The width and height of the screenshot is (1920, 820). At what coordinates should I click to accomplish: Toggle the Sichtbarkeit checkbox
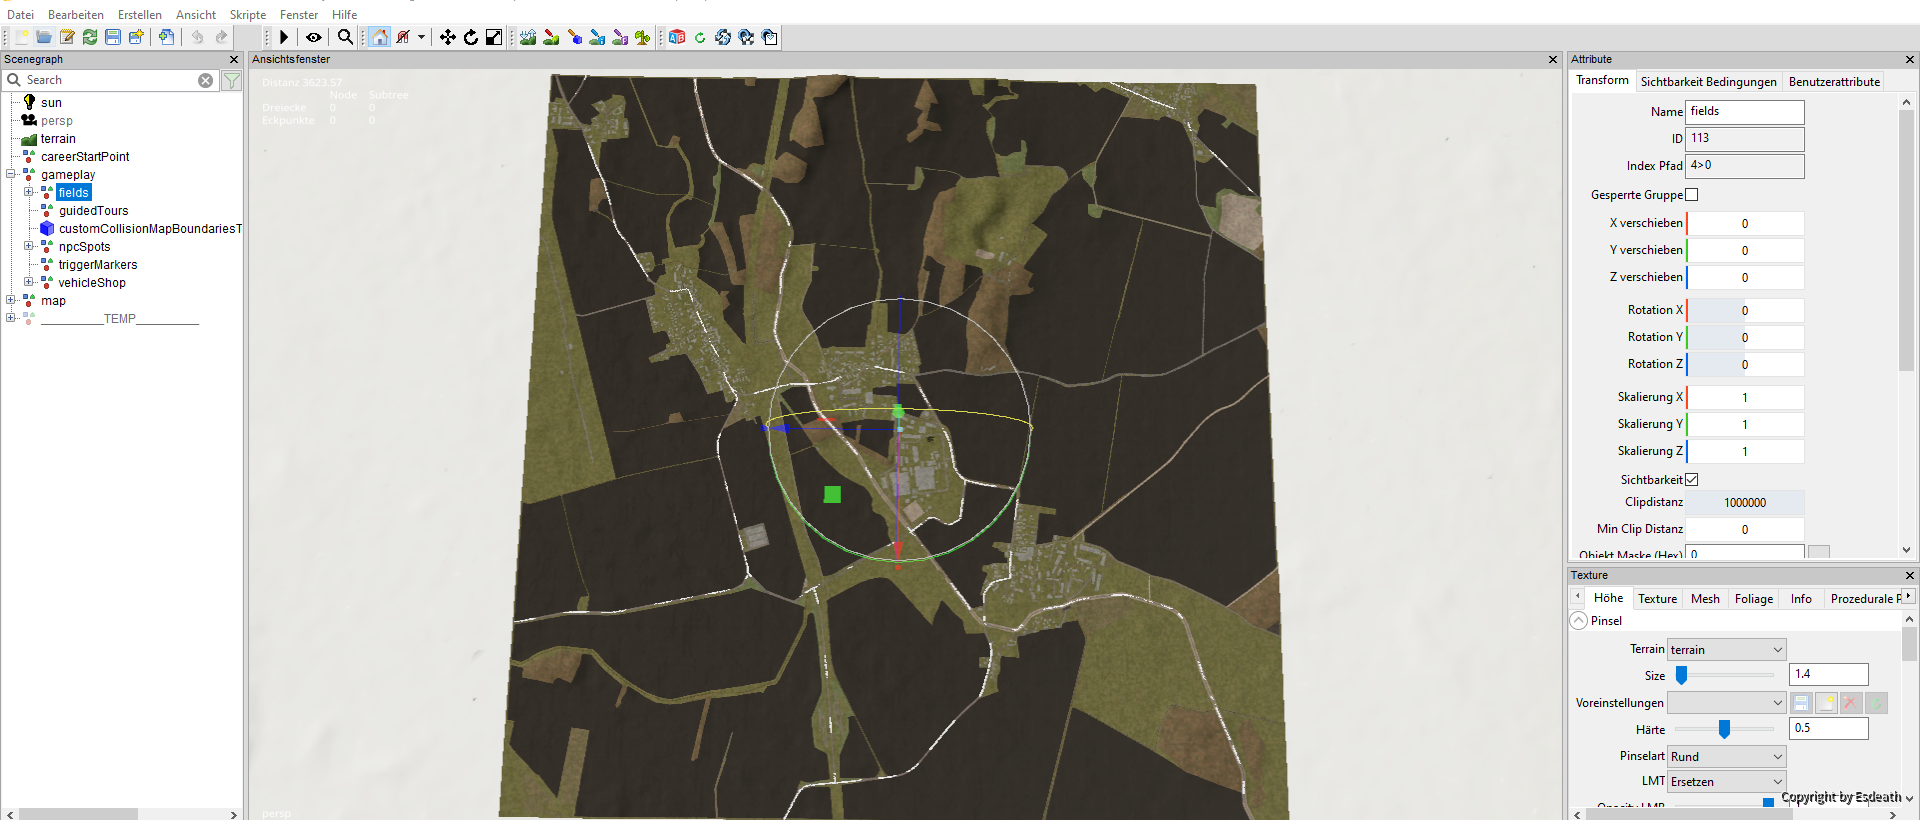pos(1692,480)
